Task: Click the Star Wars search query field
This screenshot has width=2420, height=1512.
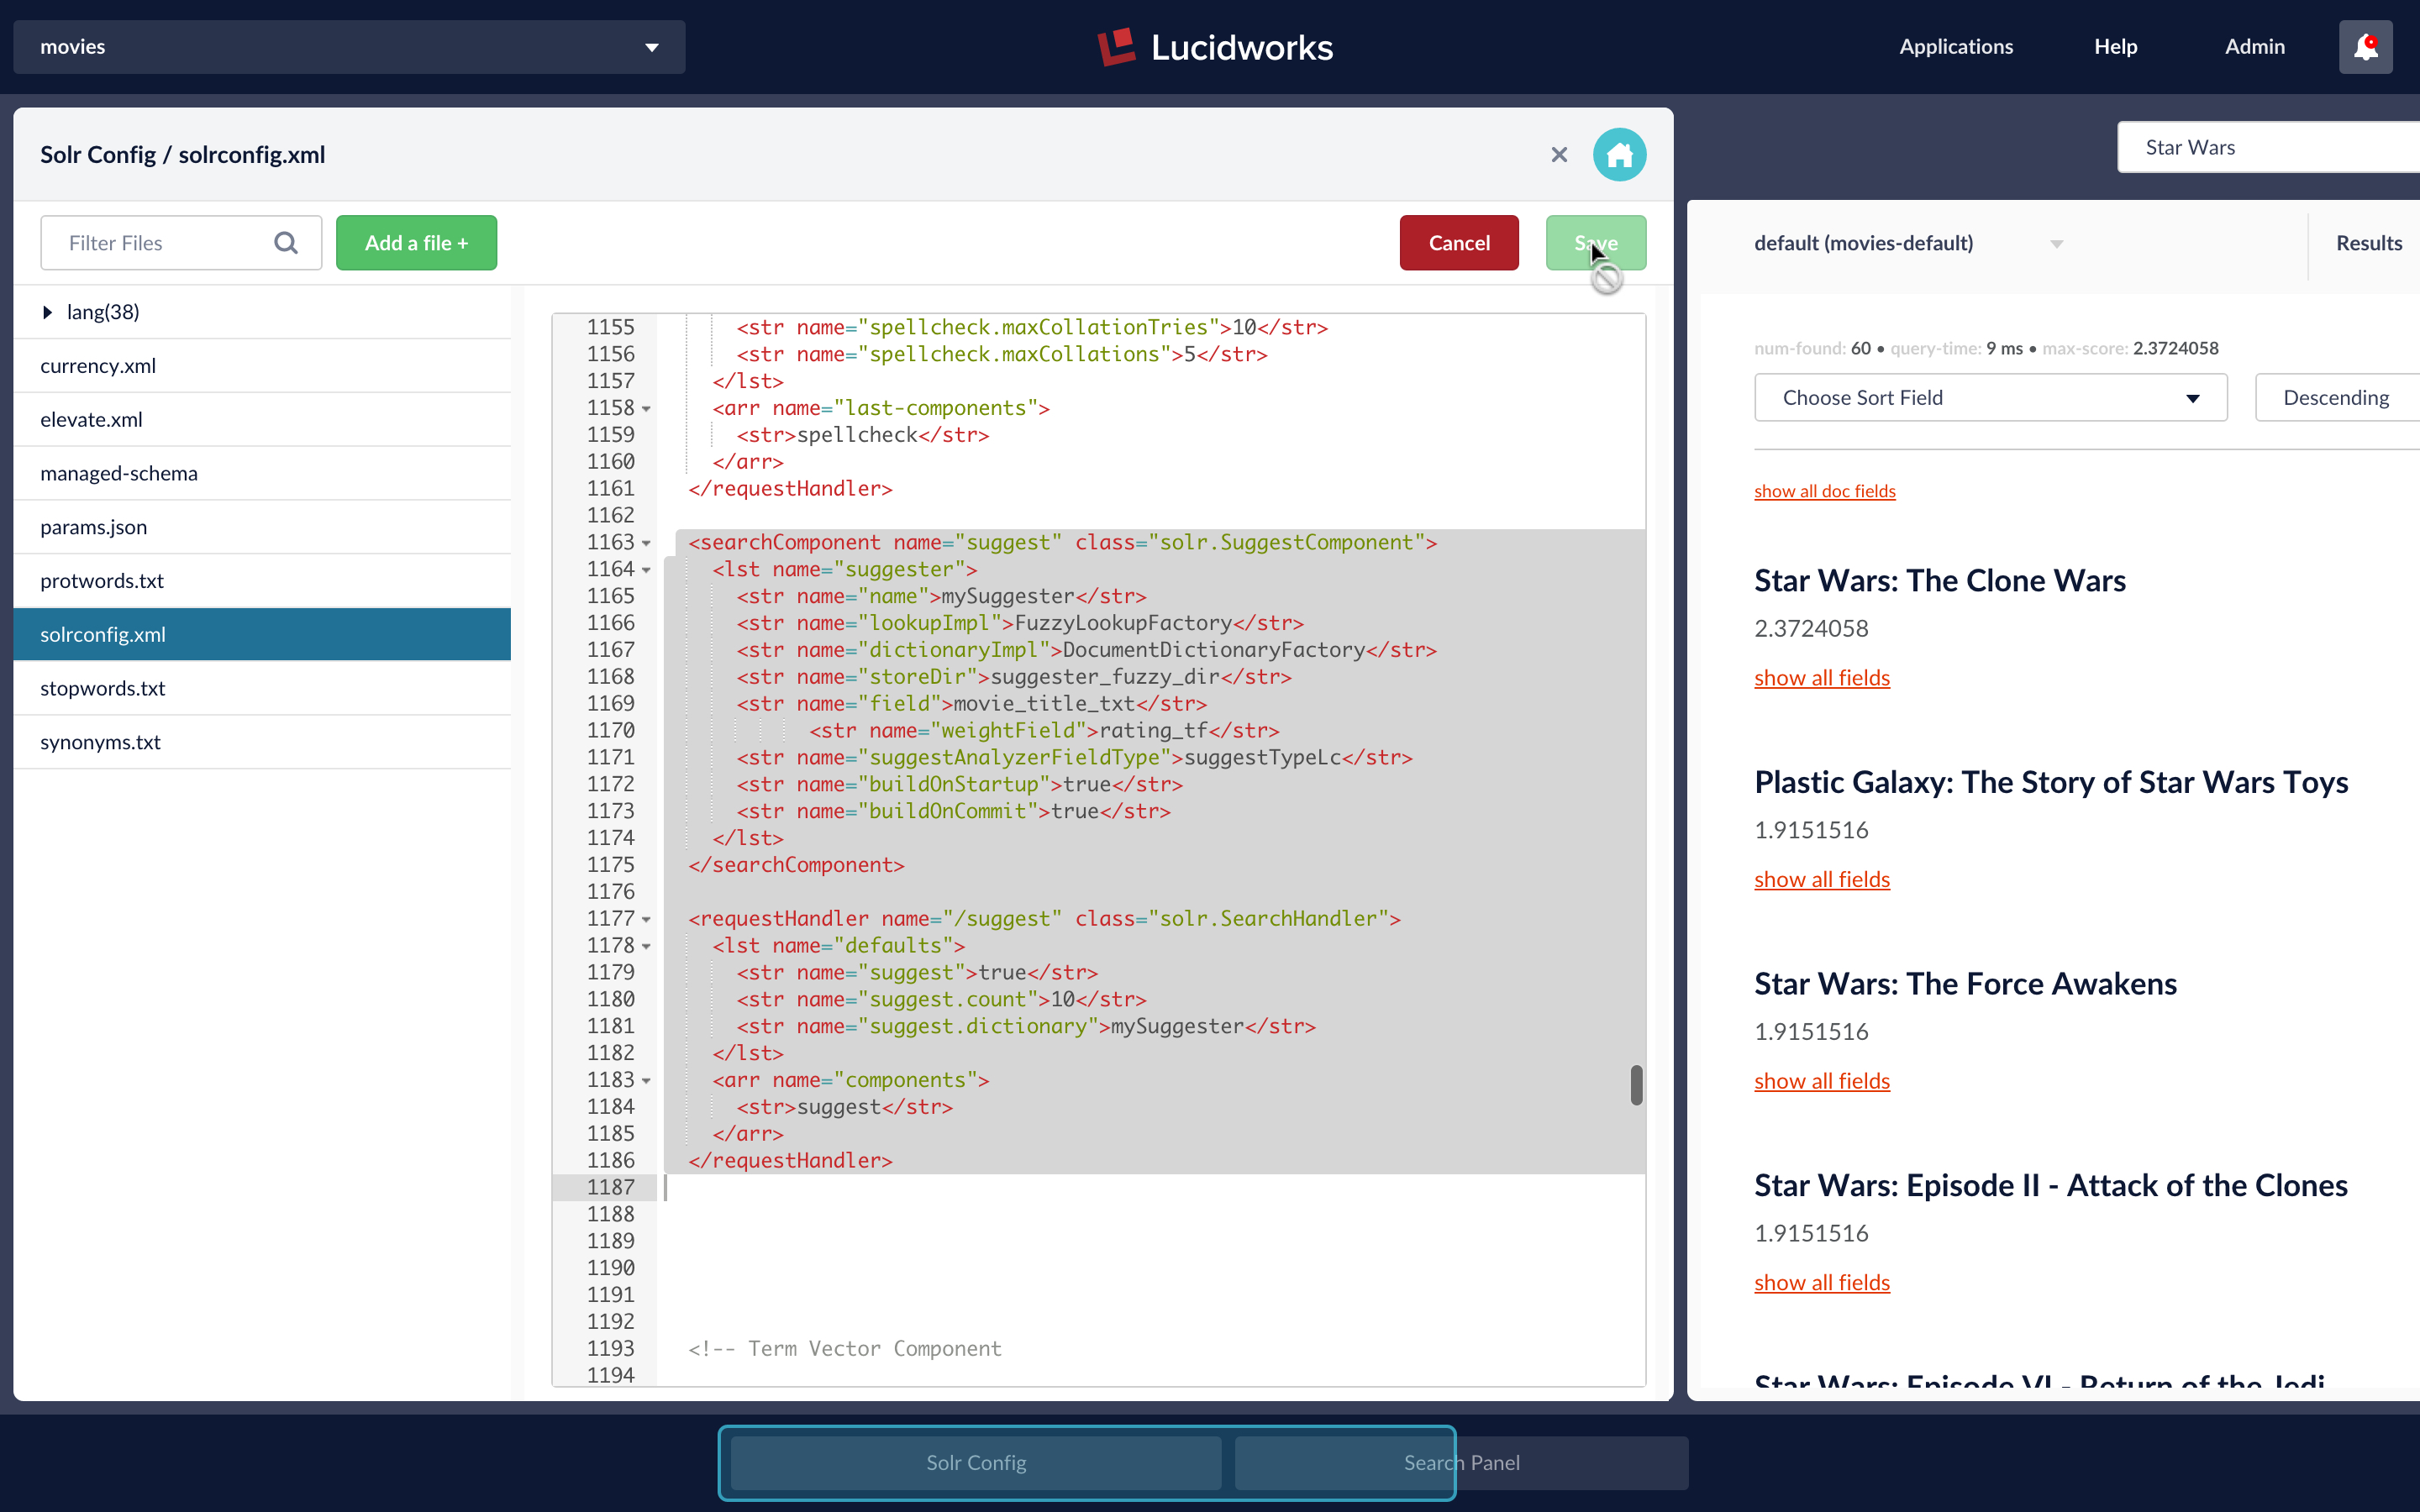Action: point(2268,148)
